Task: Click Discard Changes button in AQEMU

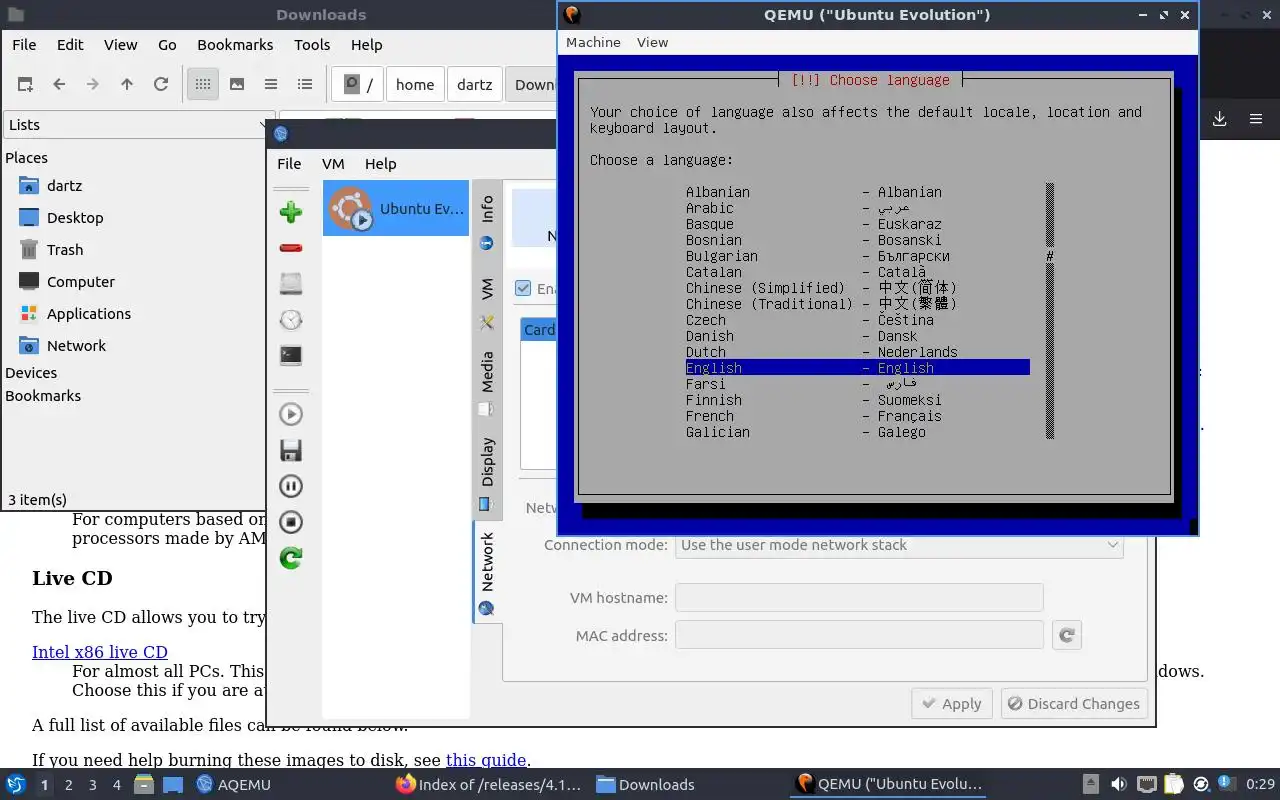Action: point(1072,703)
